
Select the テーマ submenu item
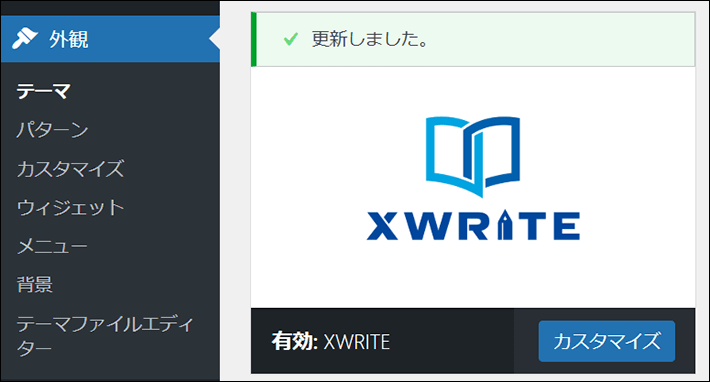(x=43, y=91)
